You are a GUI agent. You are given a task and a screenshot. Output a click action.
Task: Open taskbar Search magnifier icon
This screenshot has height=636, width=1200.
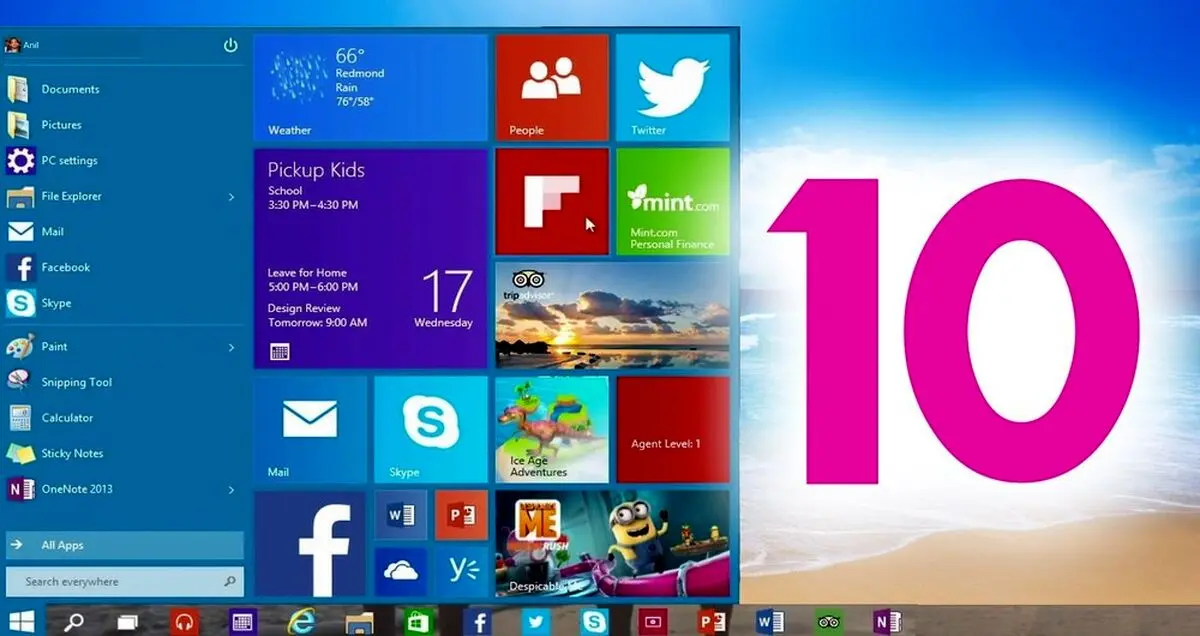point(74,621)
